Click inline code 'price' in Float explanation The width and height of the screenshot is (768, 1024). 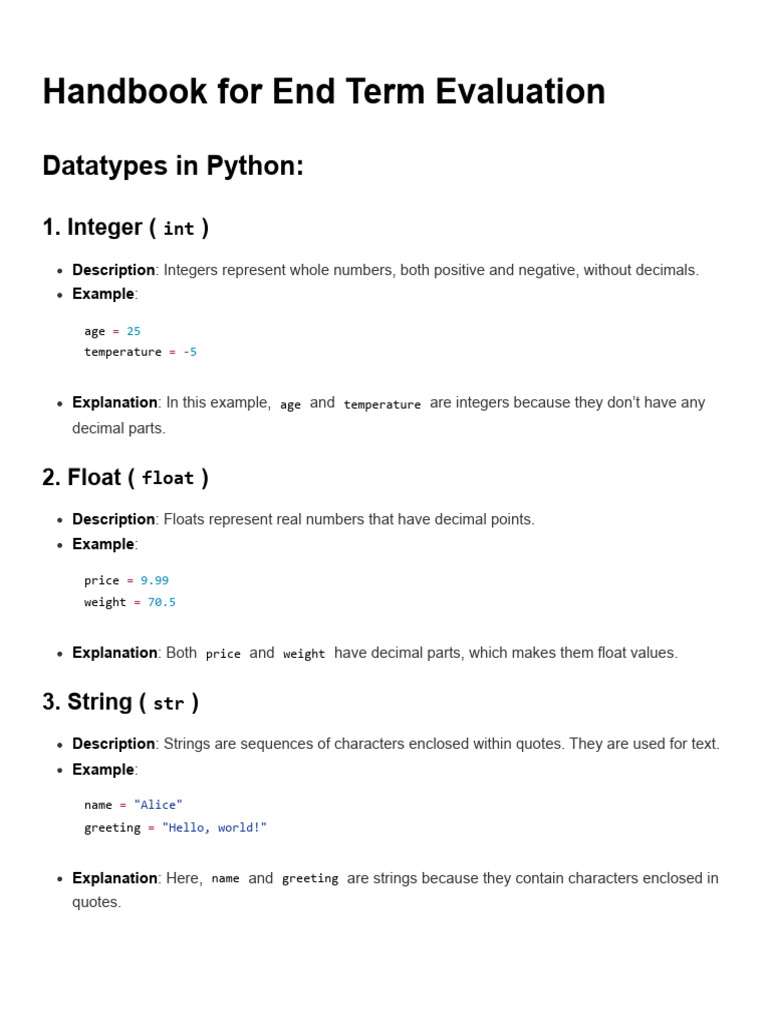pyautogui.click(x=223, y=654)
